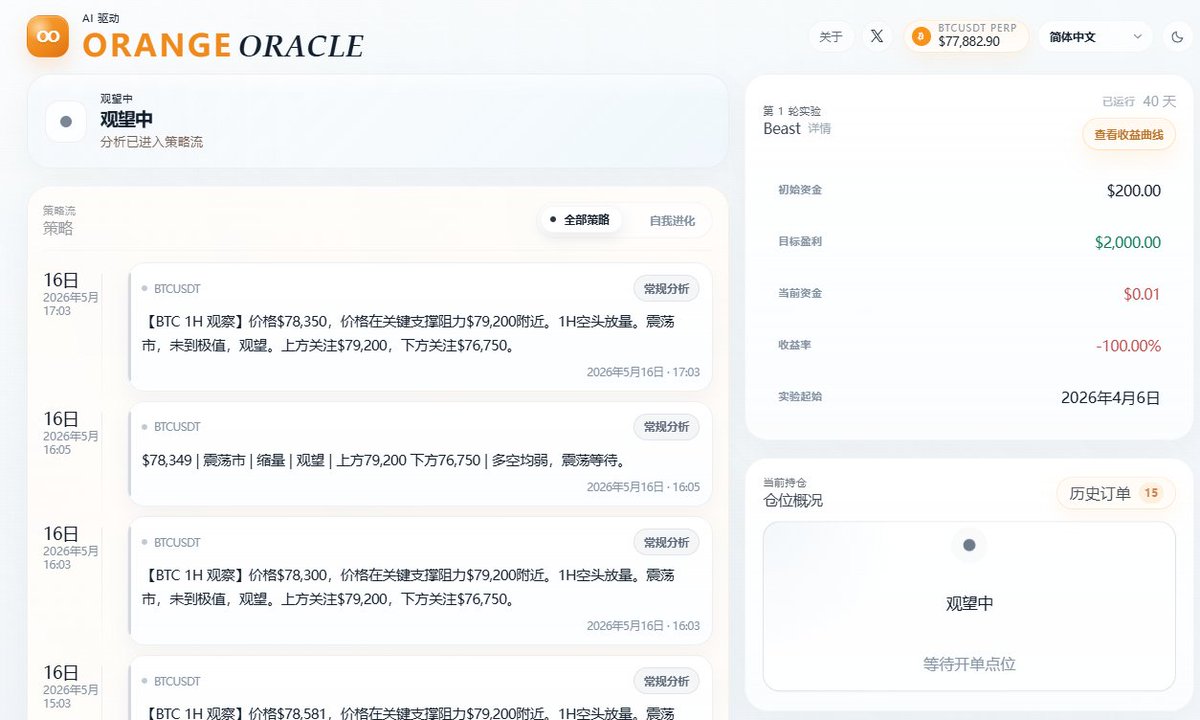
Task: Click the timestamp 2026年5月16日 · 16:03
Action: pyautogui.click(x=643, y=626)
